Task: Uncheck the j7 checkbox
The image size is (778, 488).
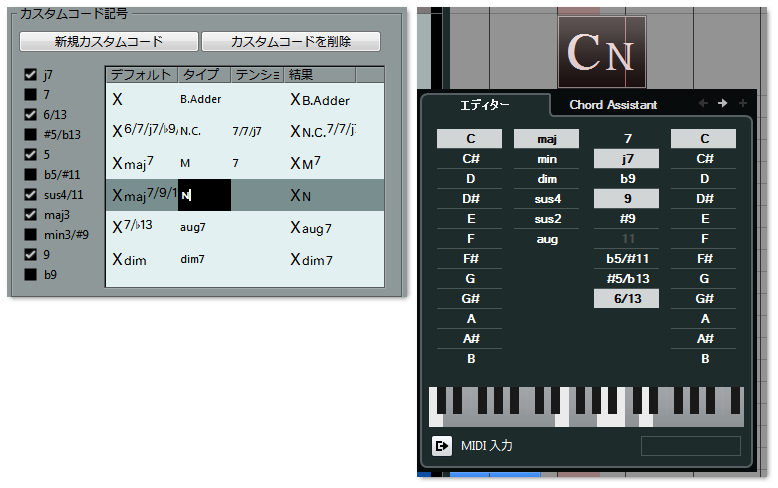Action: point(30,74)
